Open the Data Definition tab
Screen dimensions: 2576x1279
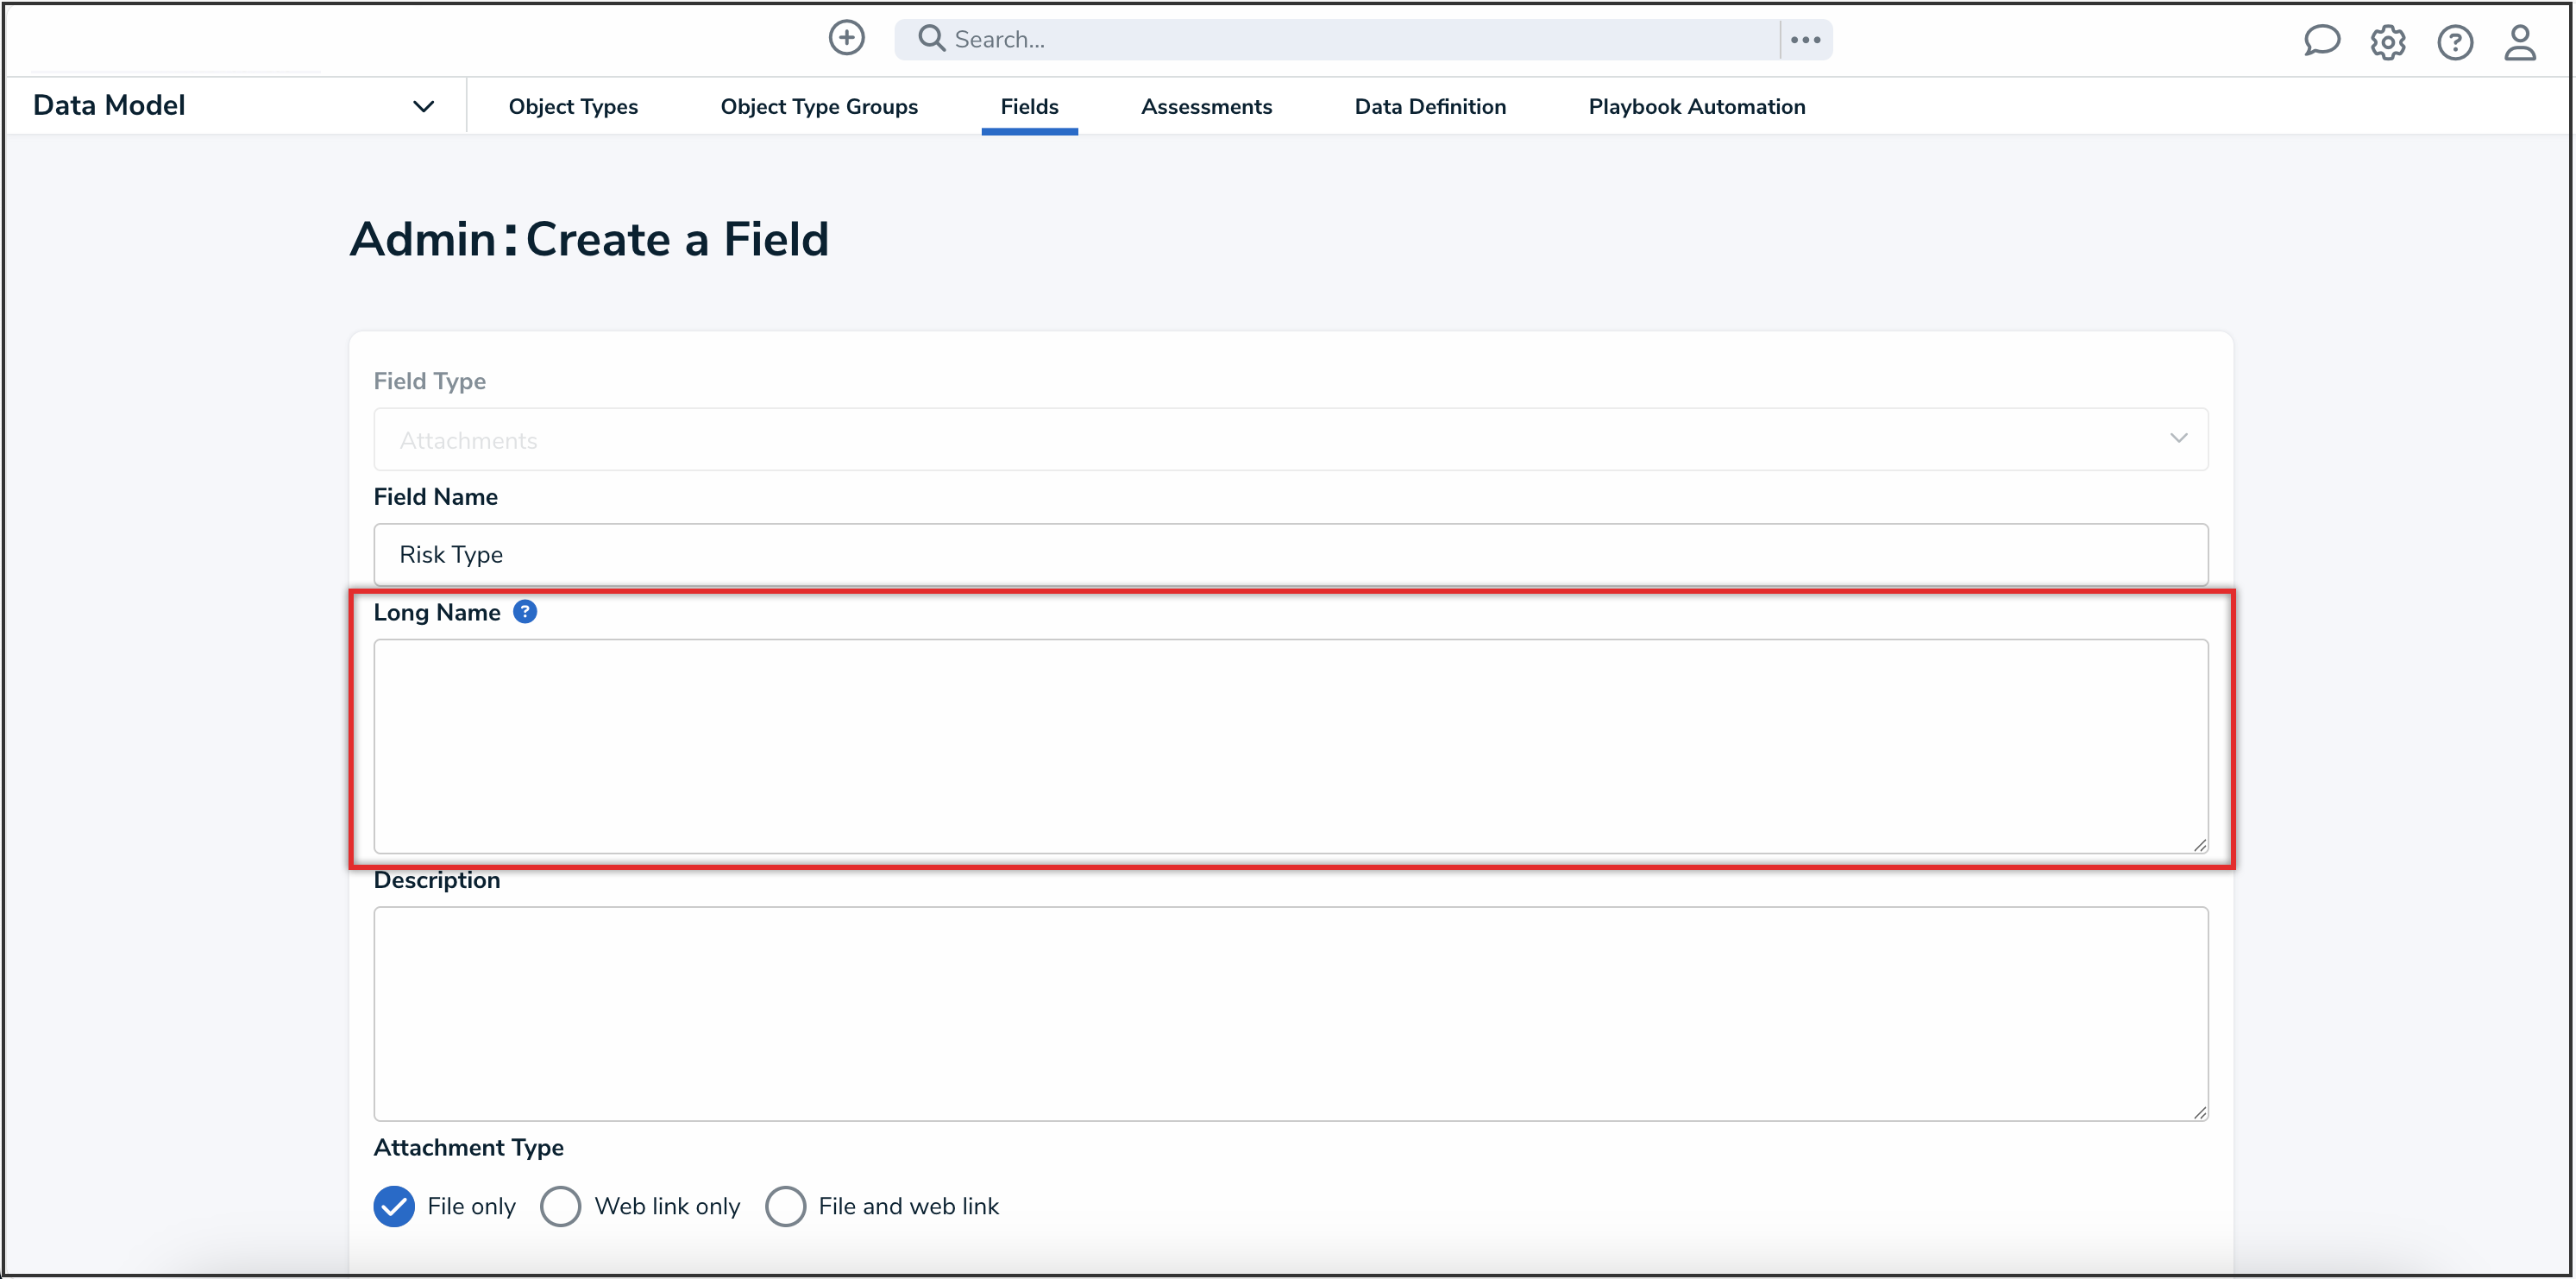click(1429, 106)
